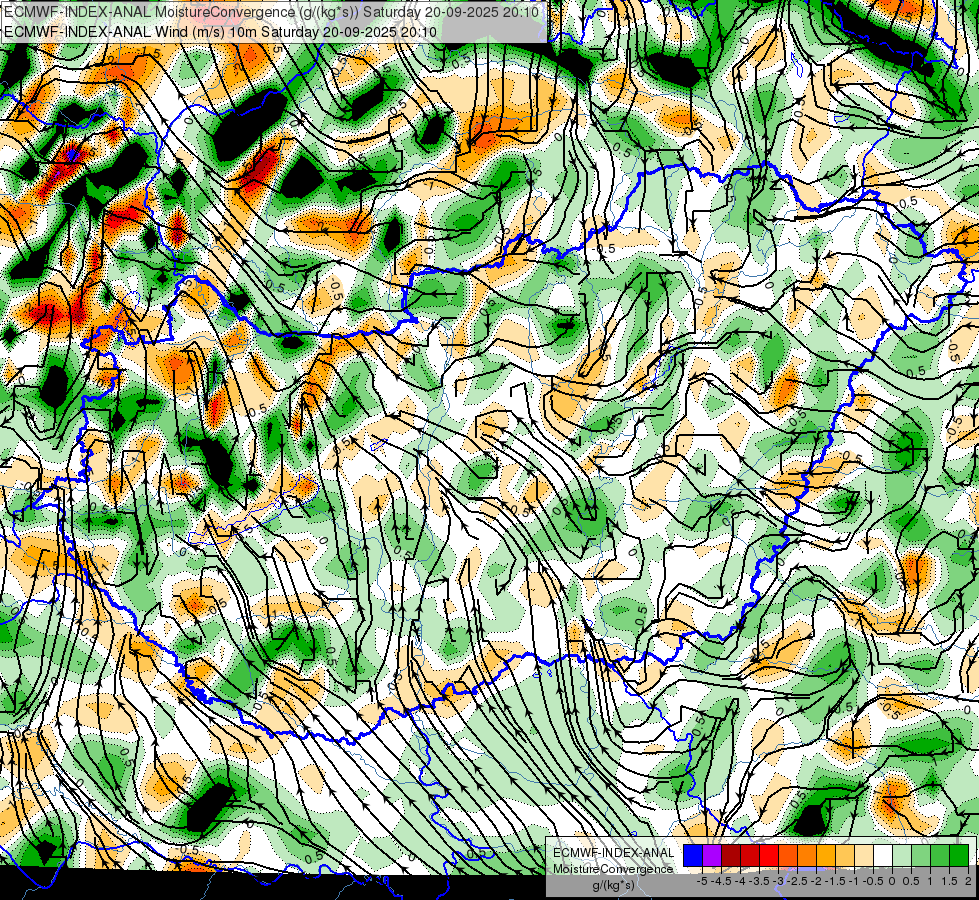The image size is (979, 900).
Task: Click light orange swatch between -1.5 and -1
Action: tap(845, 856)
